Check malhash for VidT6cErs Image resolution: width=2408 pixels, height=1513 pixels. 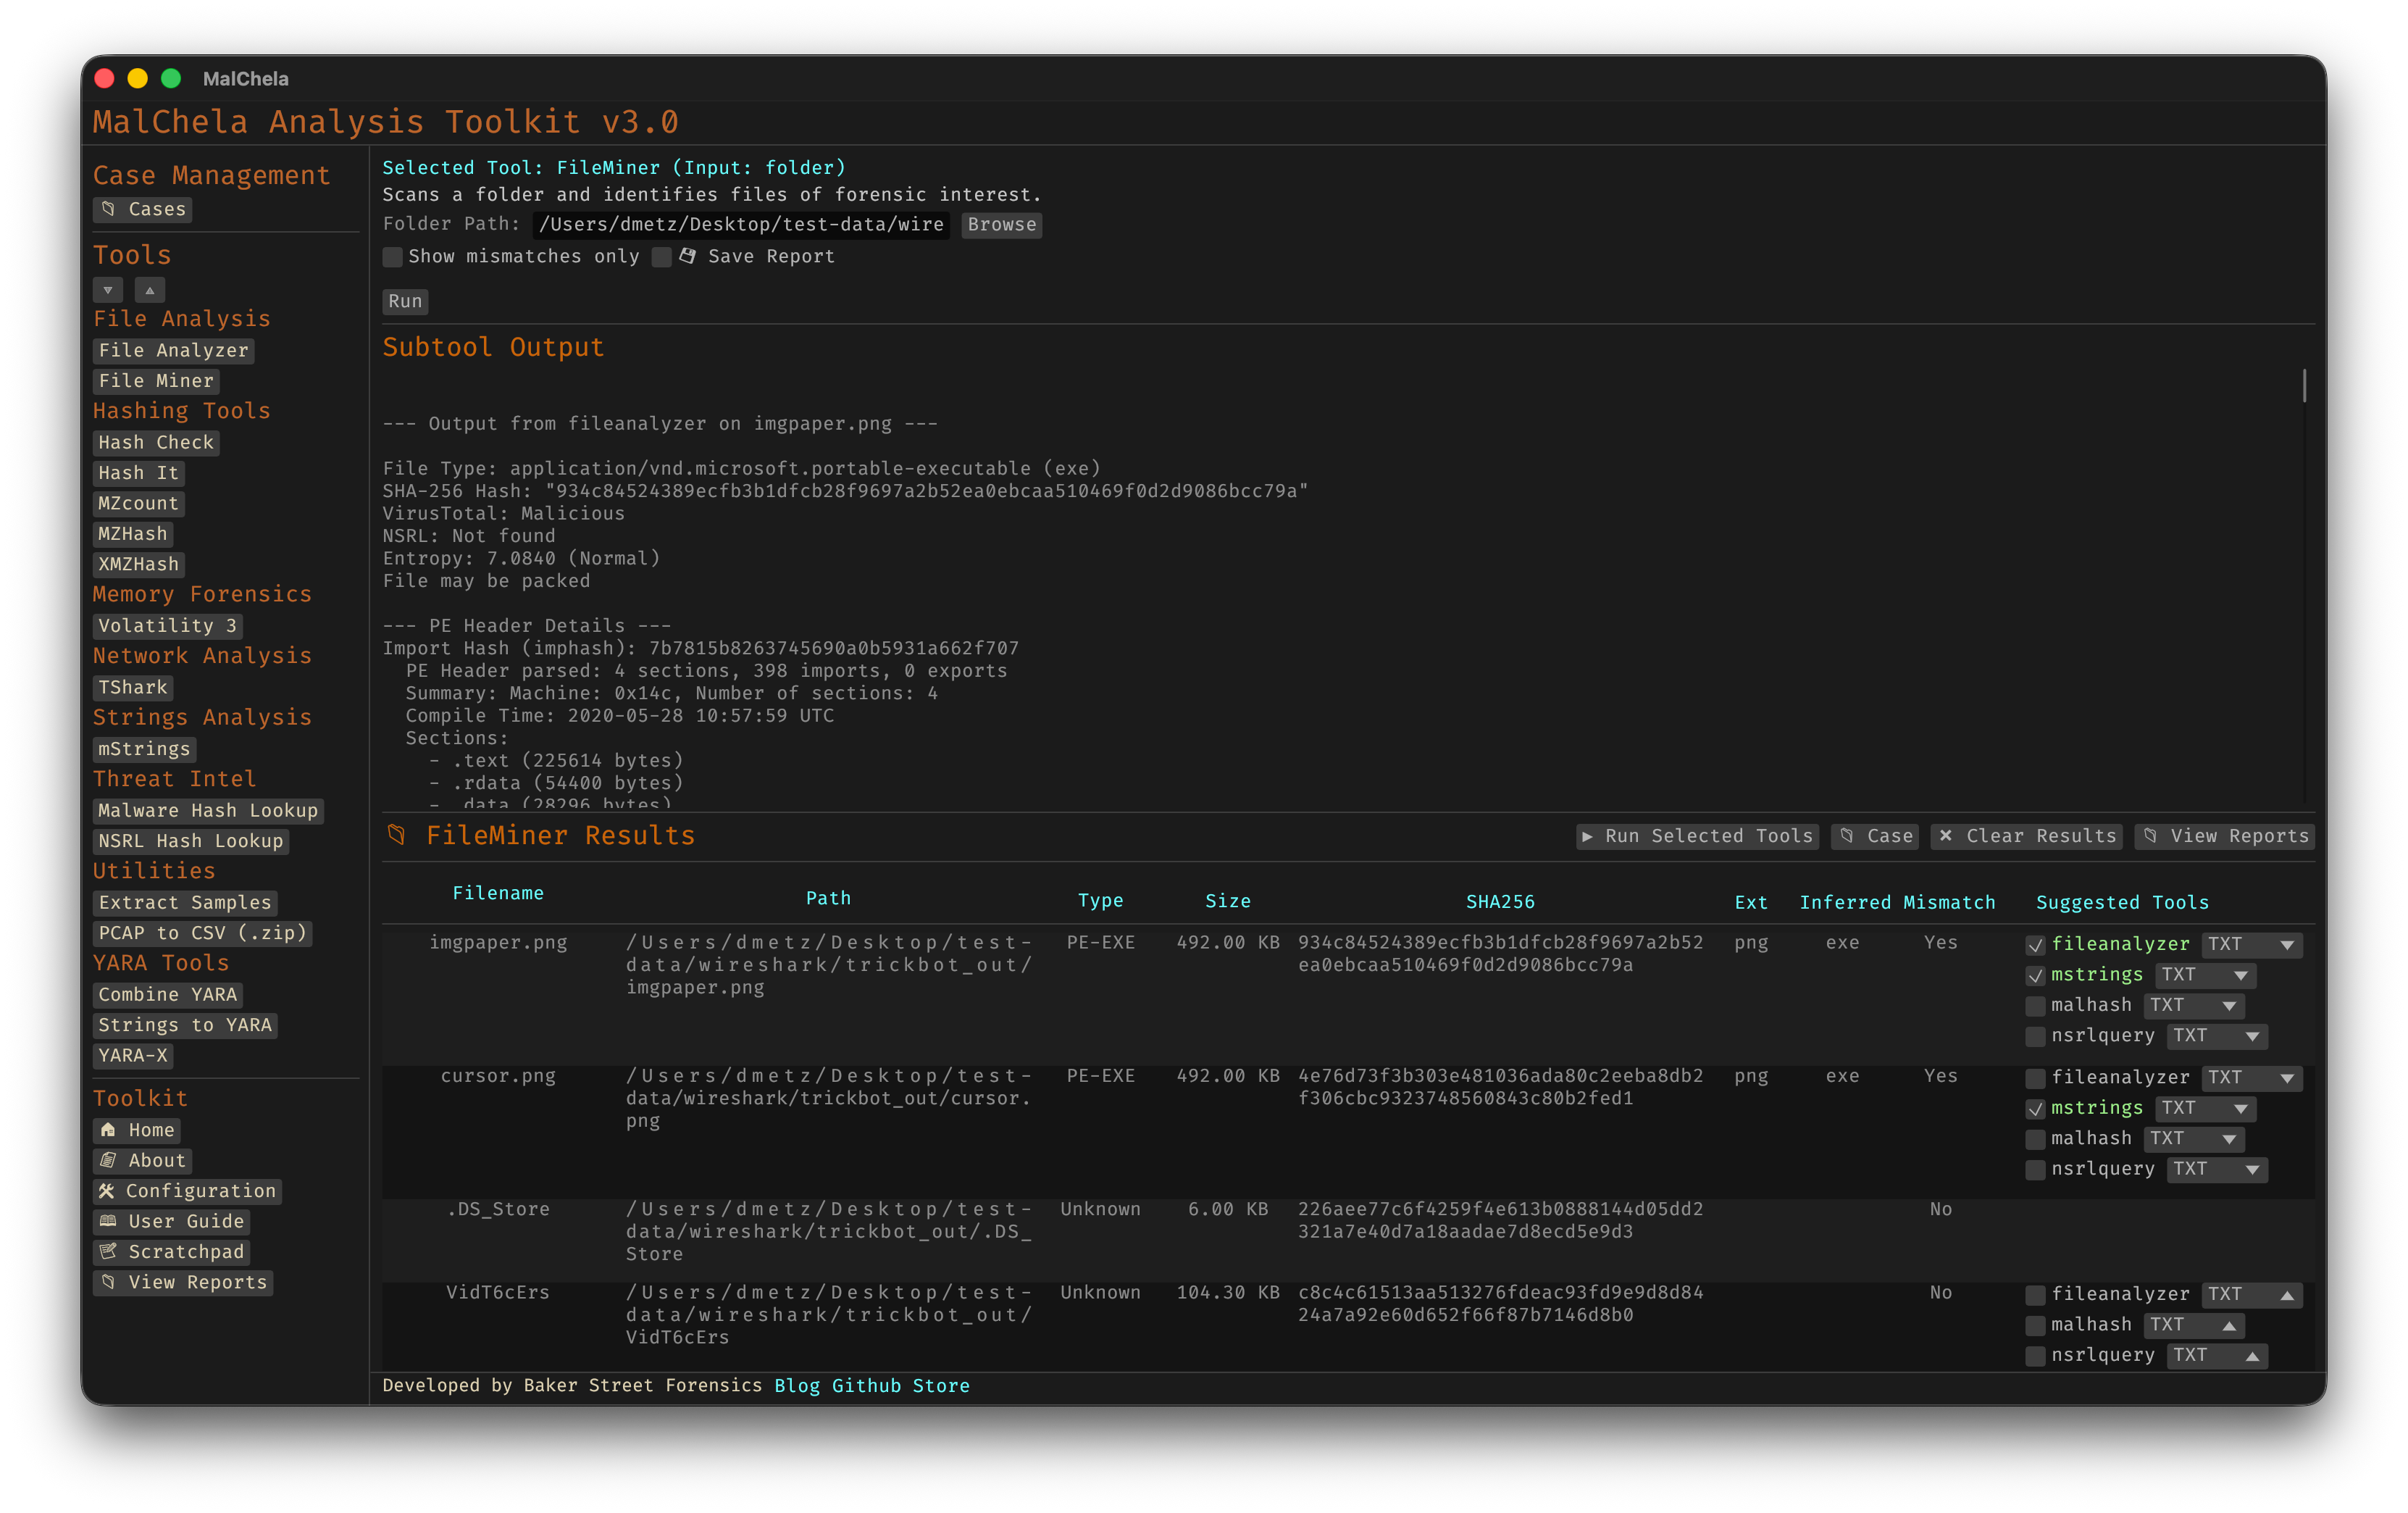pyautogui.click(x=2035, y=1325)
